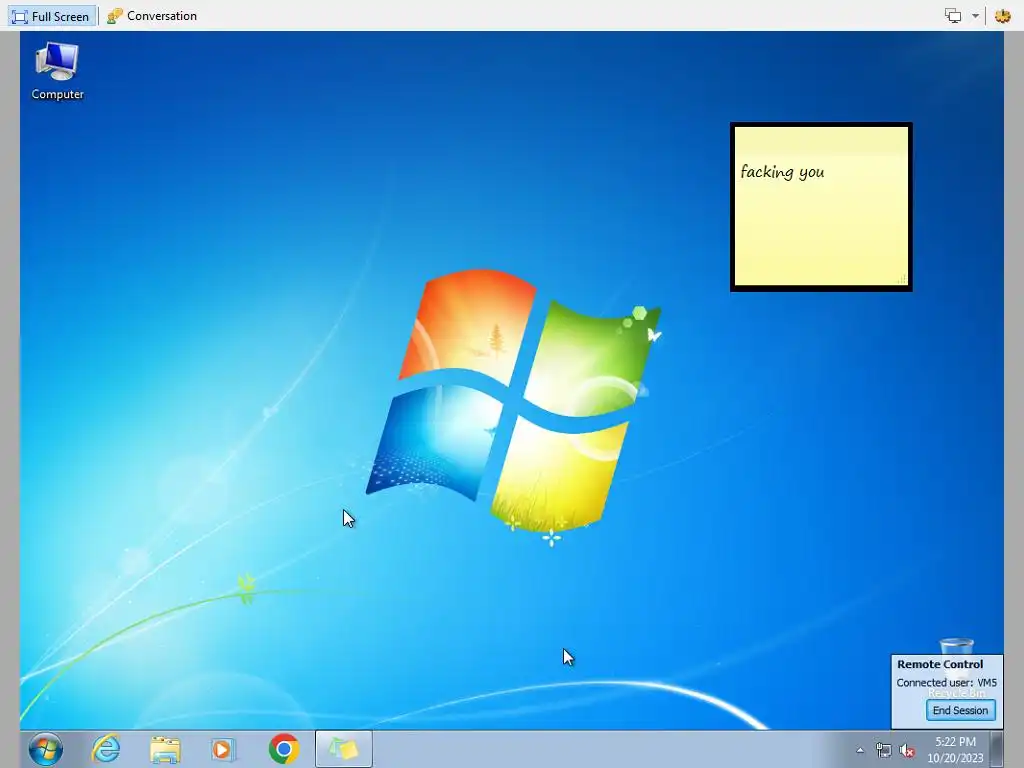Click the Remote Control popup title
1024x768 pixels.
point(940,664)
